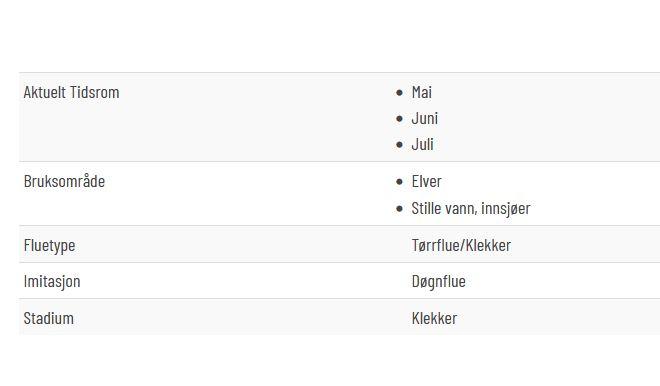Click the Fluetype row label

pos(49,245)
